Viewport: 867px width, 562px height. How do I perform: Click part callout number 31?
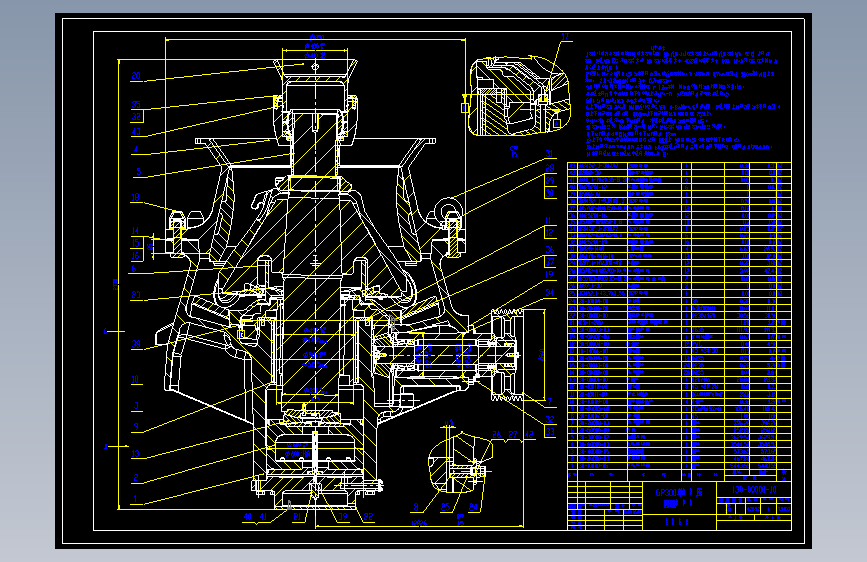click(550, 154)
